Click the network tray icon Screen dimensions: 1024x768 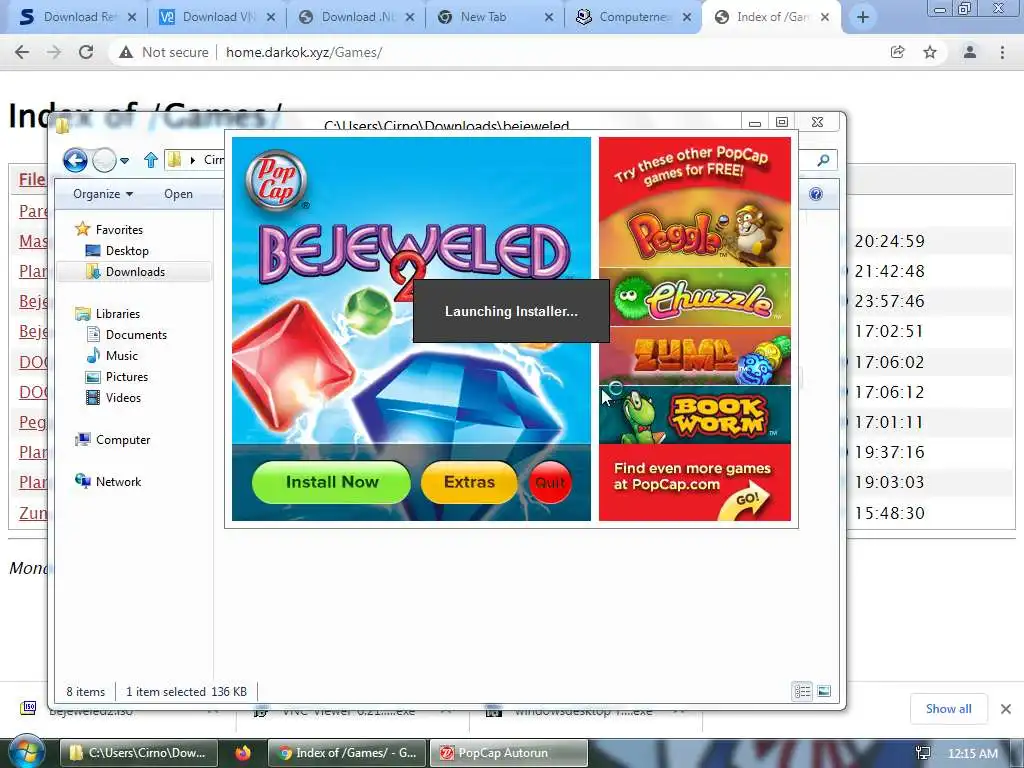coord(923,753)
